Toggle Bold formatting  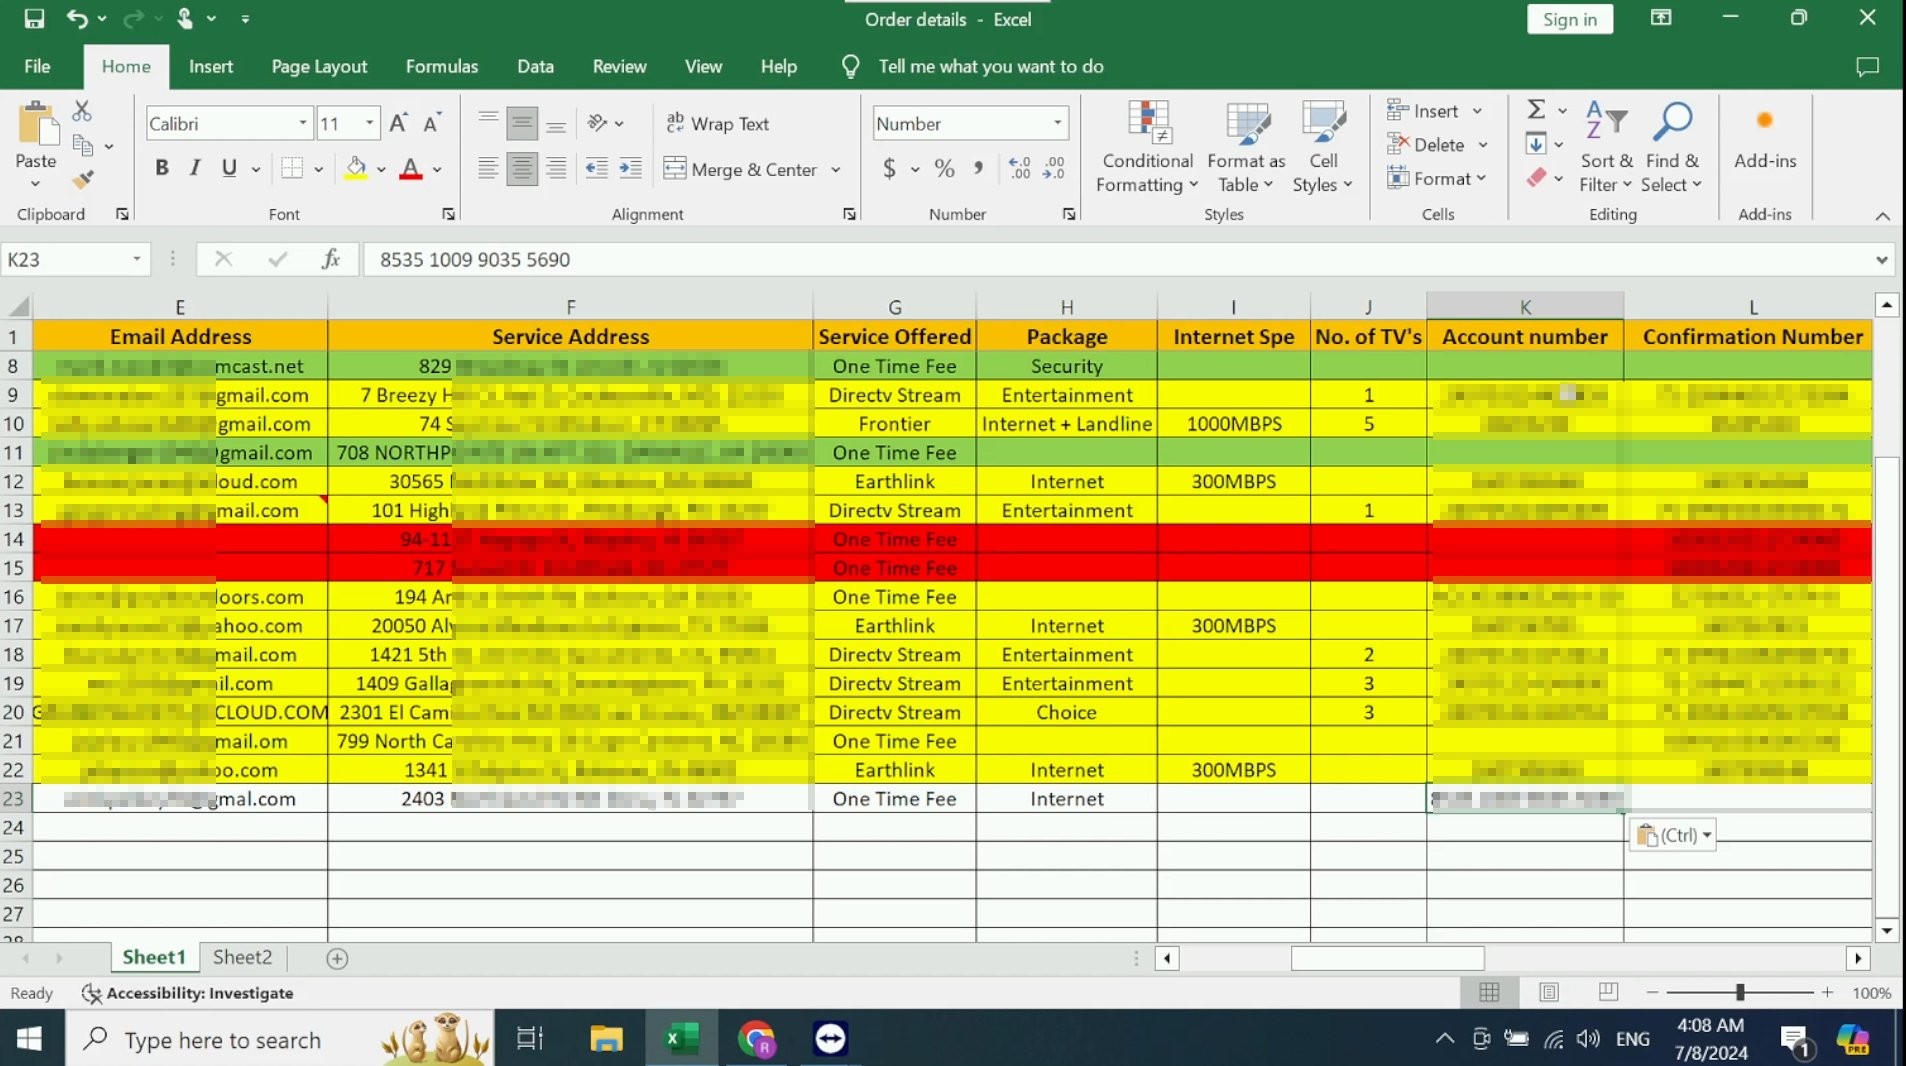coord(162,168)
